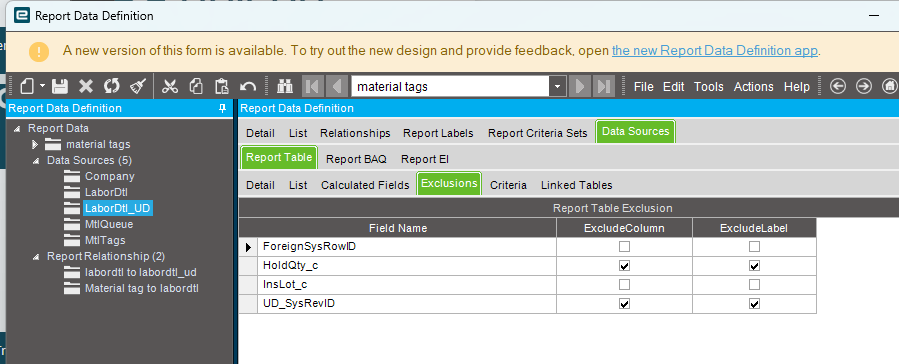899x364 pixels.
Task: Open the new Report Data Definition app link
Action: pyautogui.click(x=714, y=50)
